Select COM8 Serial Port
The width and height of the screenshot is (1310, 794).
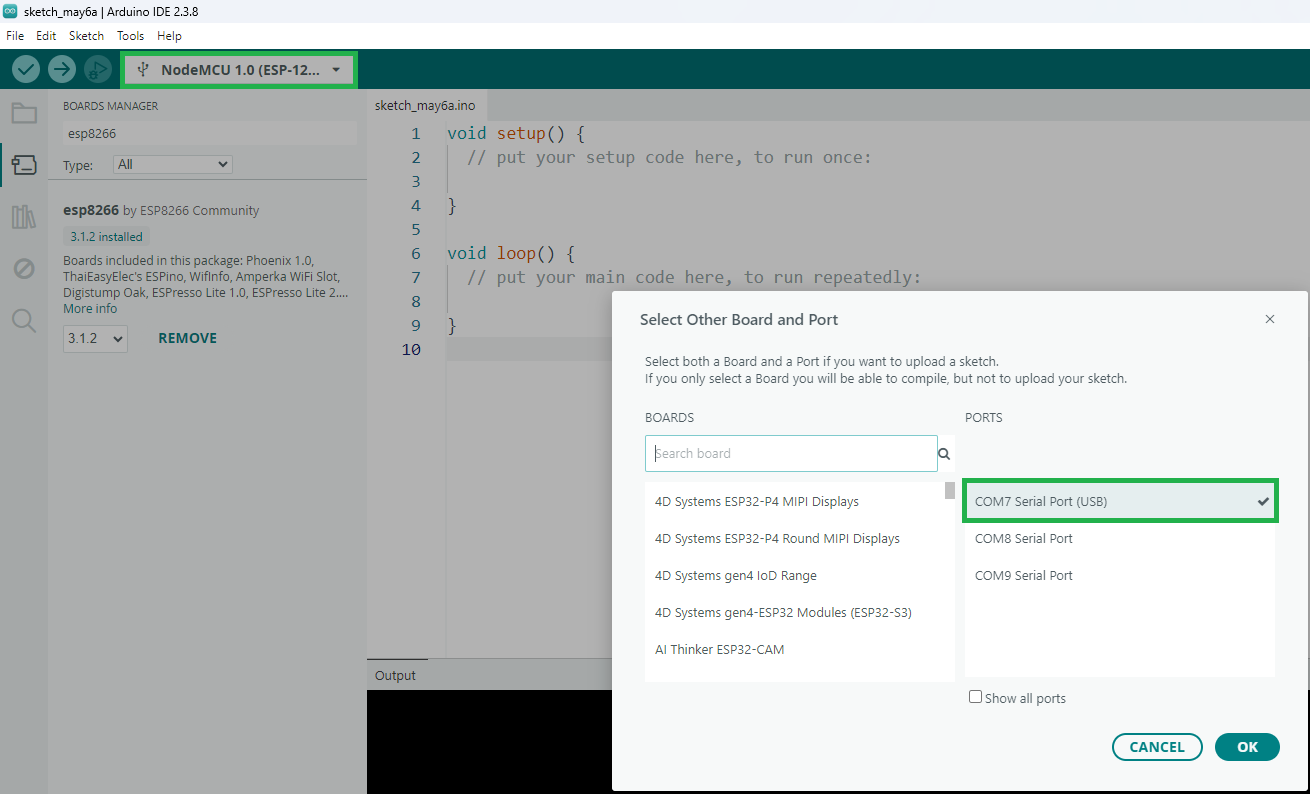coord(1120,538)
